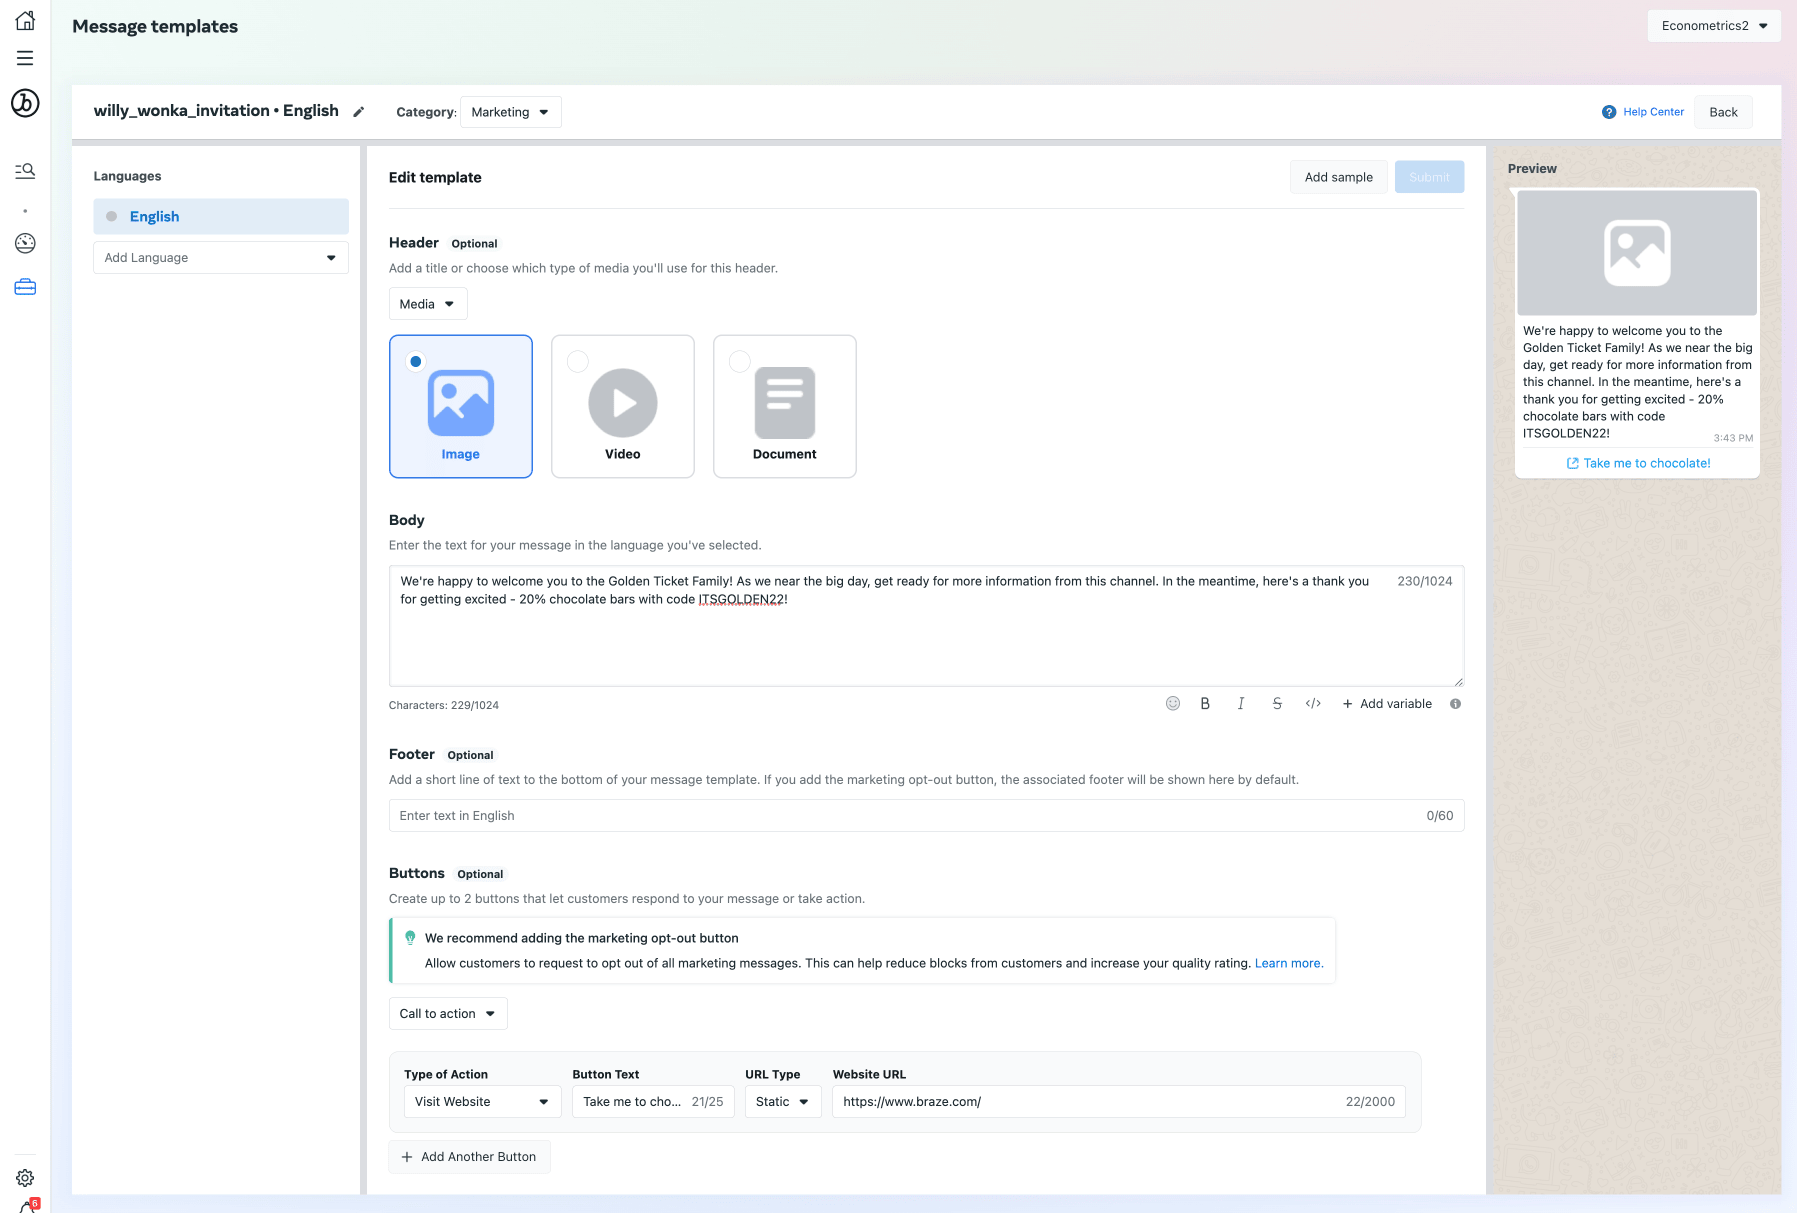Image resolution: width=1797 pixels, height=1213 pixels.
Task: Apply strikethrough formatting to body
Action: coord(1277,704)
